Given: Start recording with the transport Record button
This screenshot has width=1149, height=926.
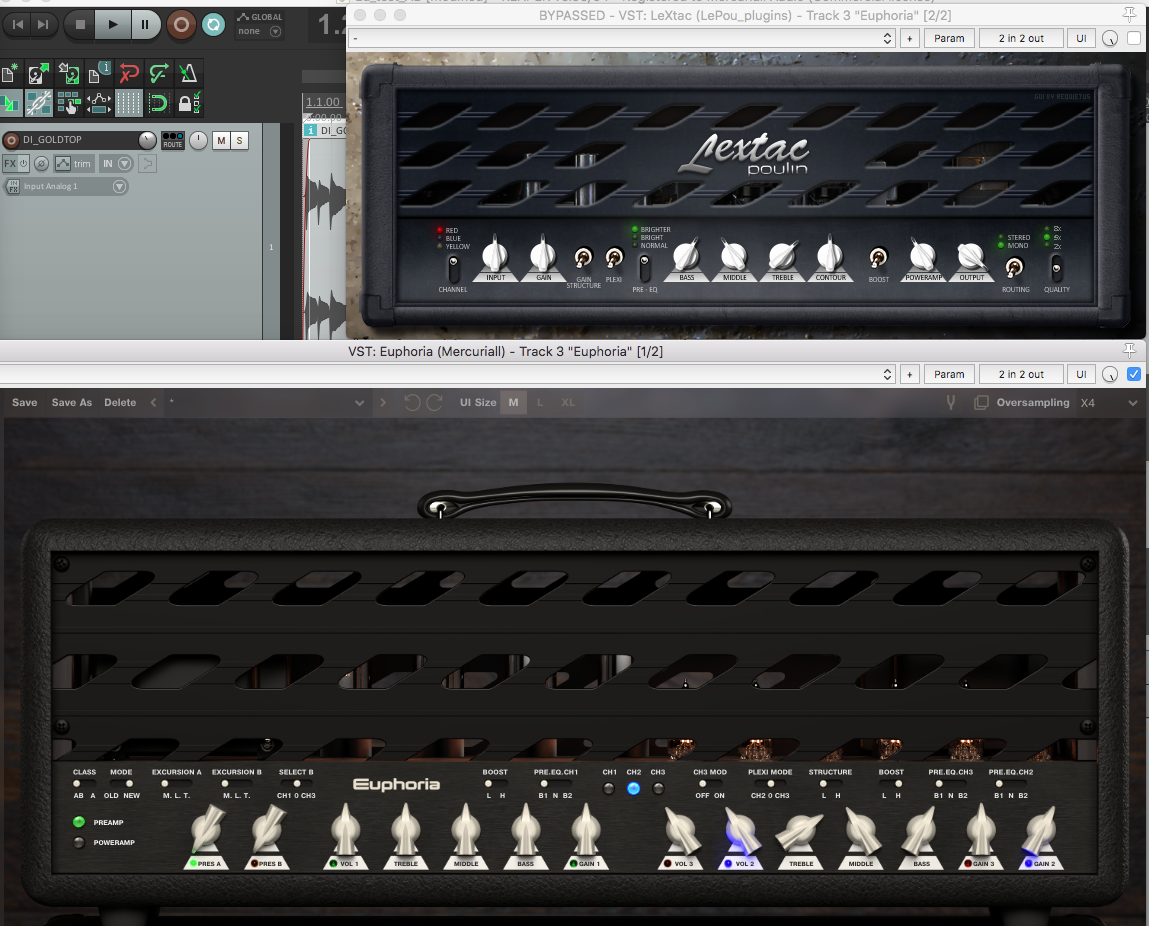Looking at the screenshot, I should pos(180,25).
